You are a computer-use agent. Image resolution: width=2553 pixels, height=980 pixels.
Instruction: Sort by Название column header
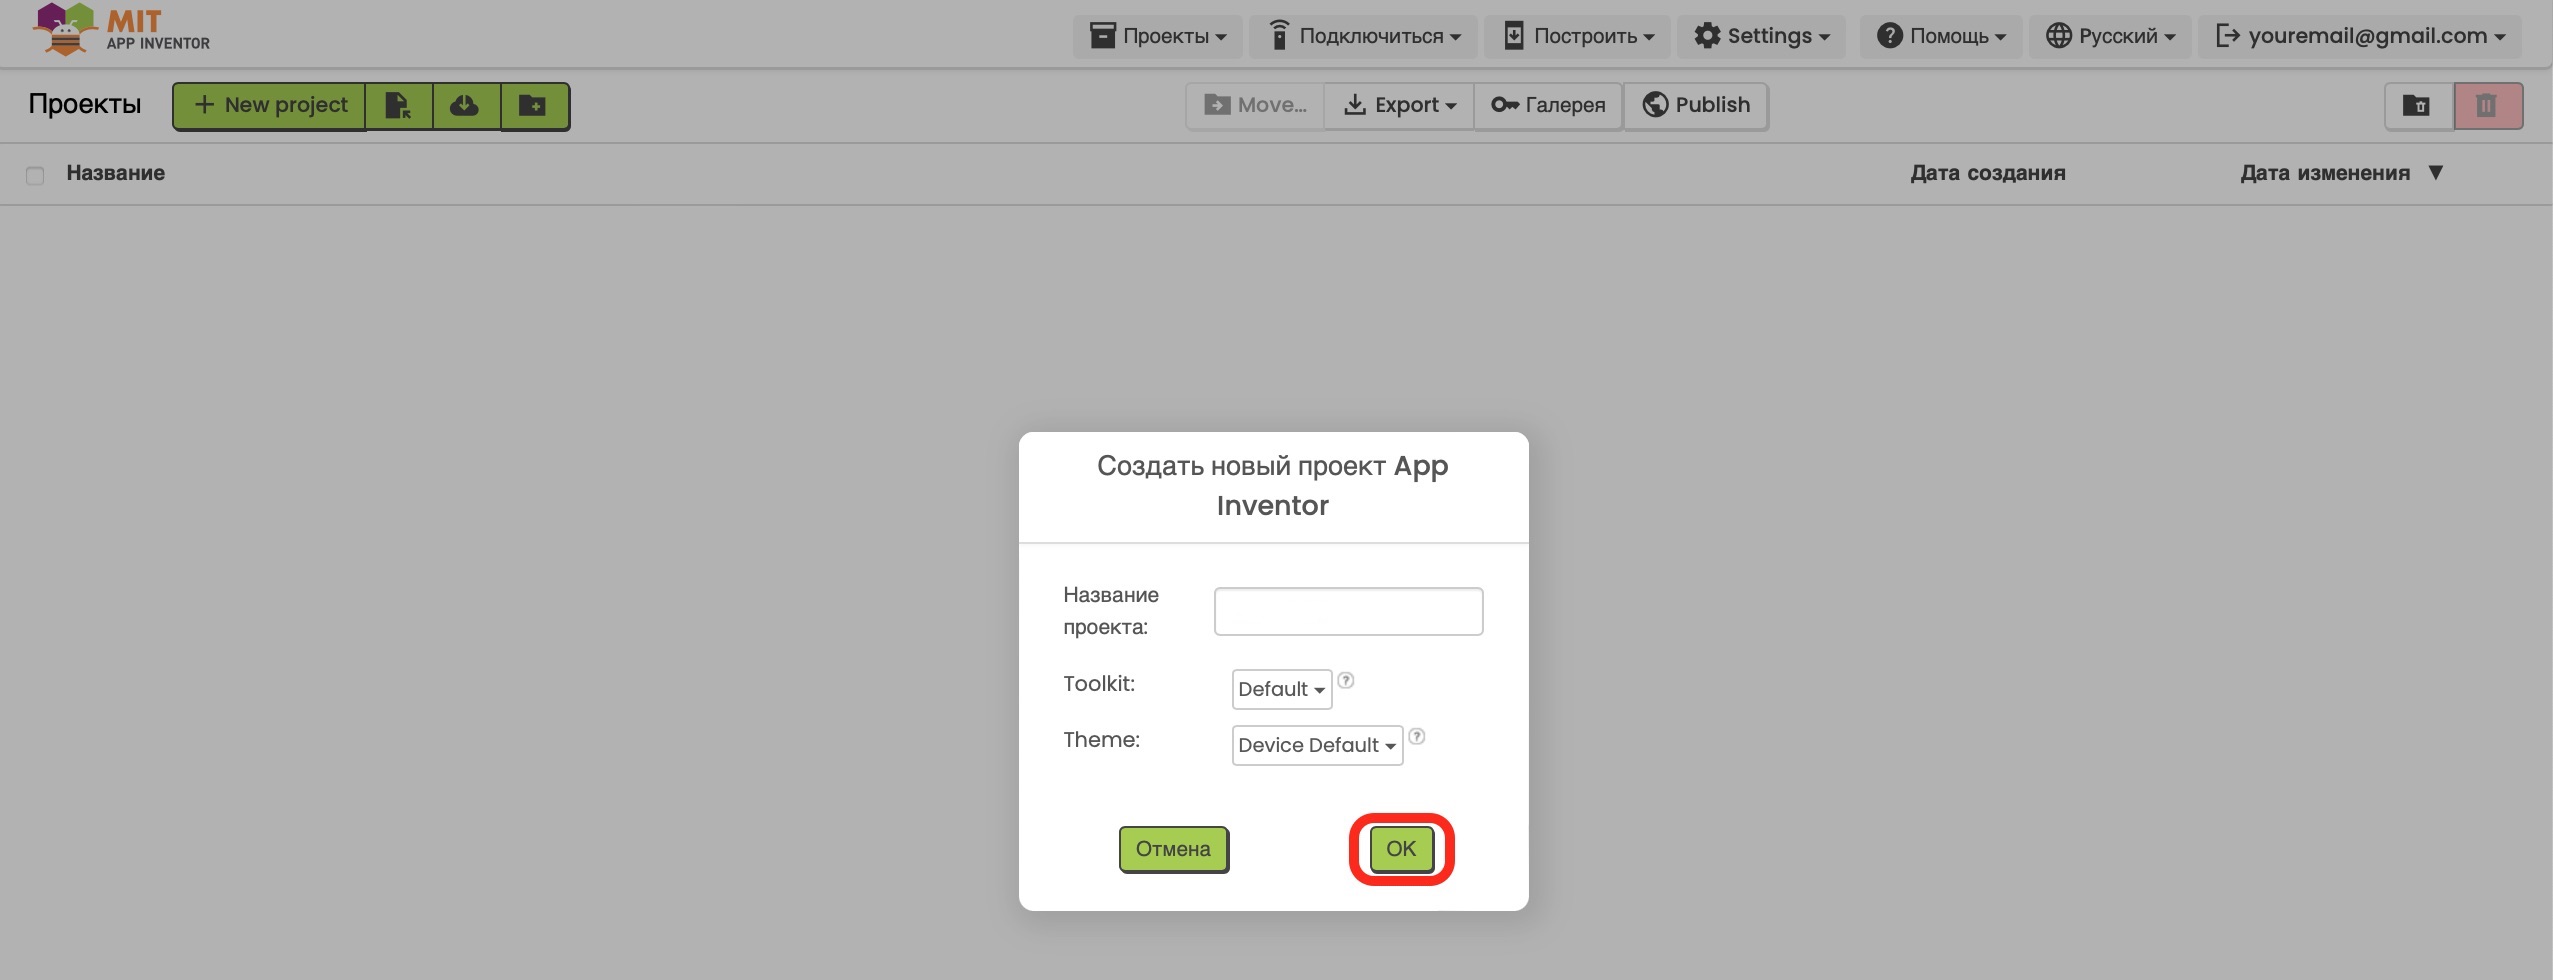tap(115, 173)
